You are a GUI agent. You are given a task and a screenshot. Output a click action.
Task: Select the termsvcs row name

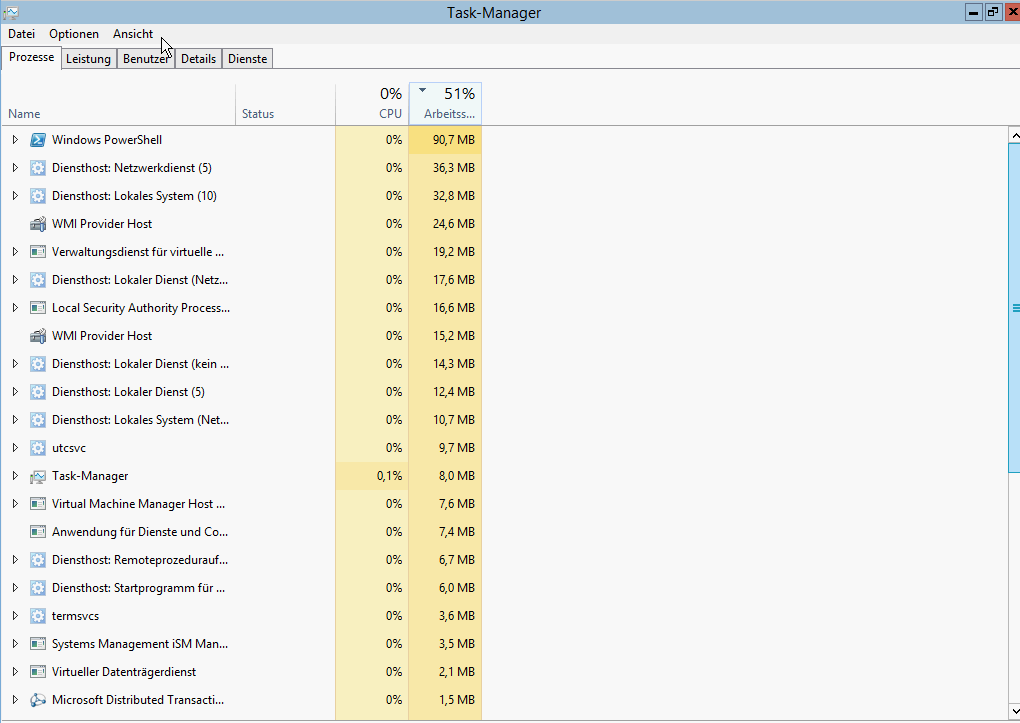(75, 616)
